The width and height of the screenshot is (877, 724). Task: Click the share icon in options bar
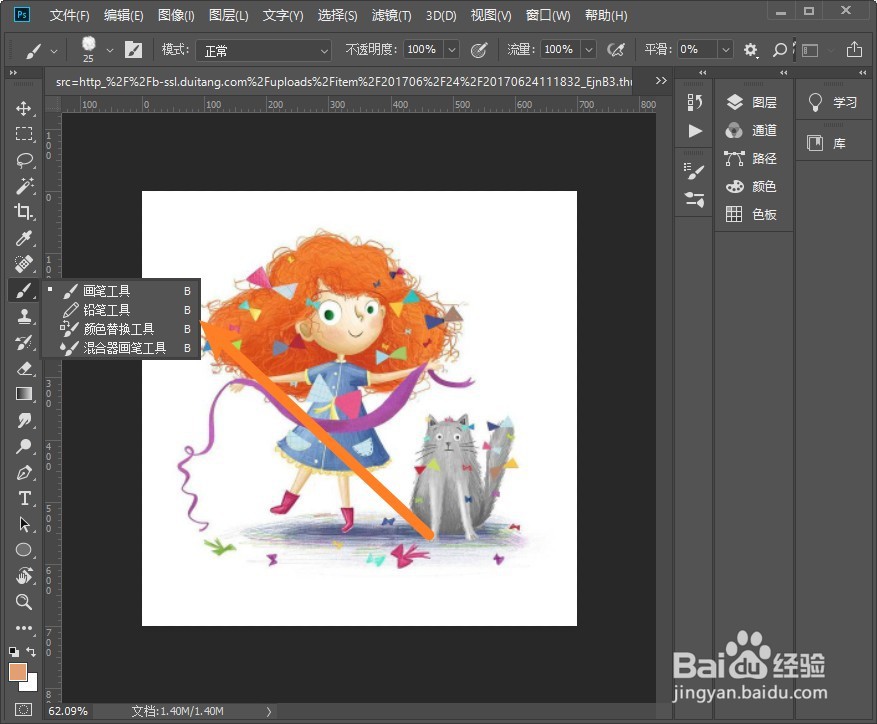(854, 49)
